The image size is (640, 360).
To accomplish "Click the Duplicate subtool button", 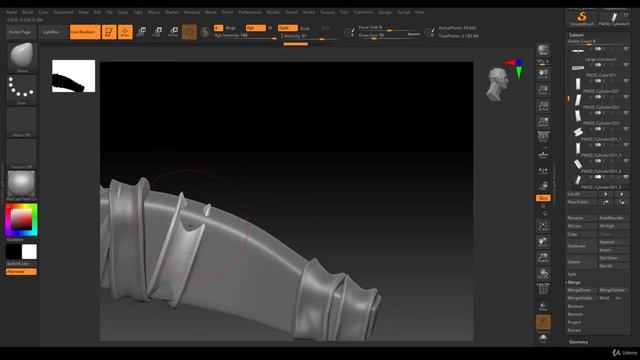I will coord(582,246).
